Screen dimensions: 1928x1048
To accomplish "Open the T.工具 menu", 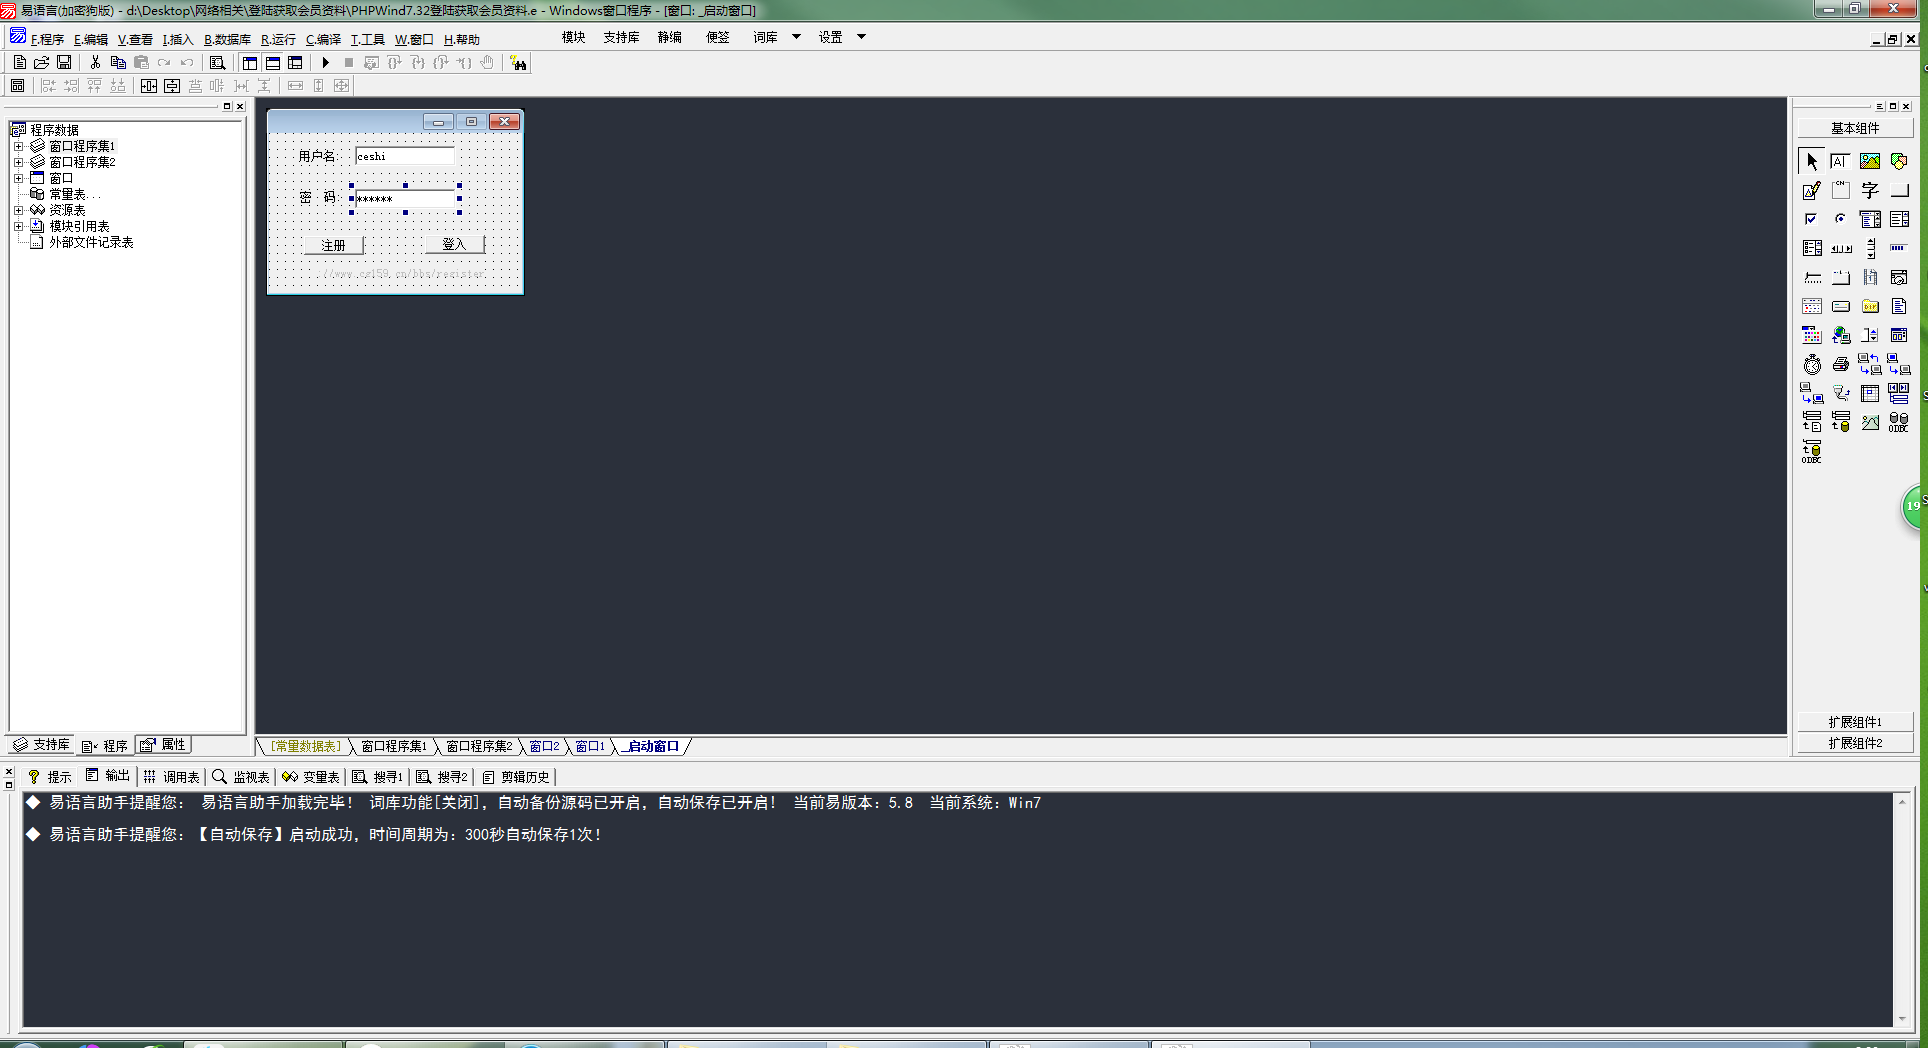I will pos(367,39).
